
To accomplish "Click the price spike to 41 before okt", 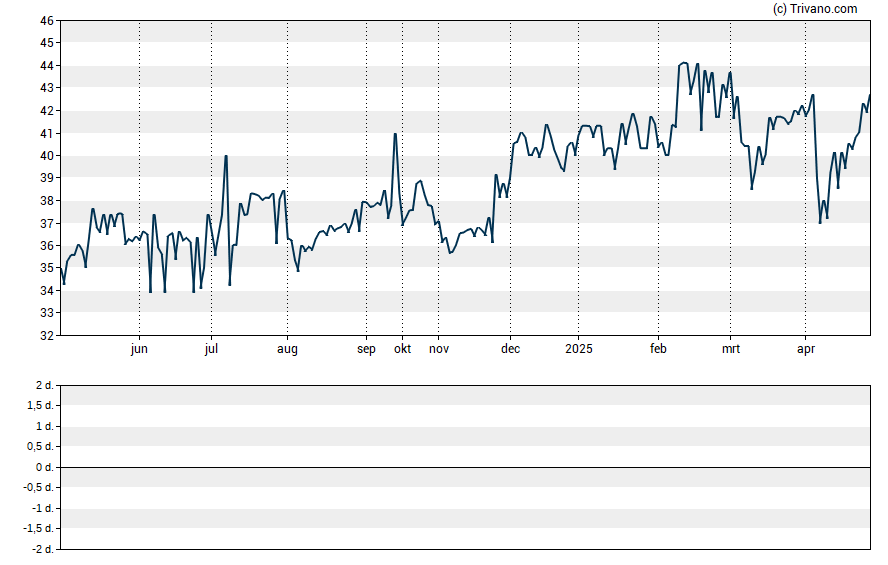I will [395, 134].
